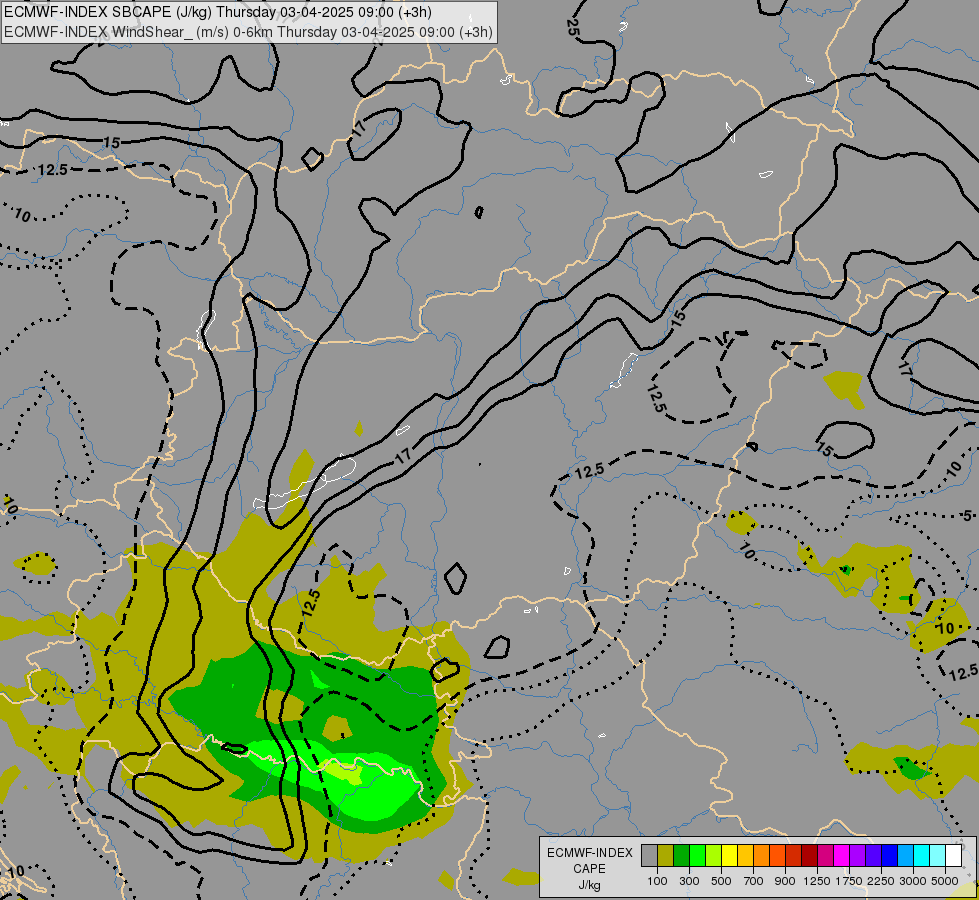Click the 1250 label under the legend
This screenshot has height=900, width=979.
817,881
